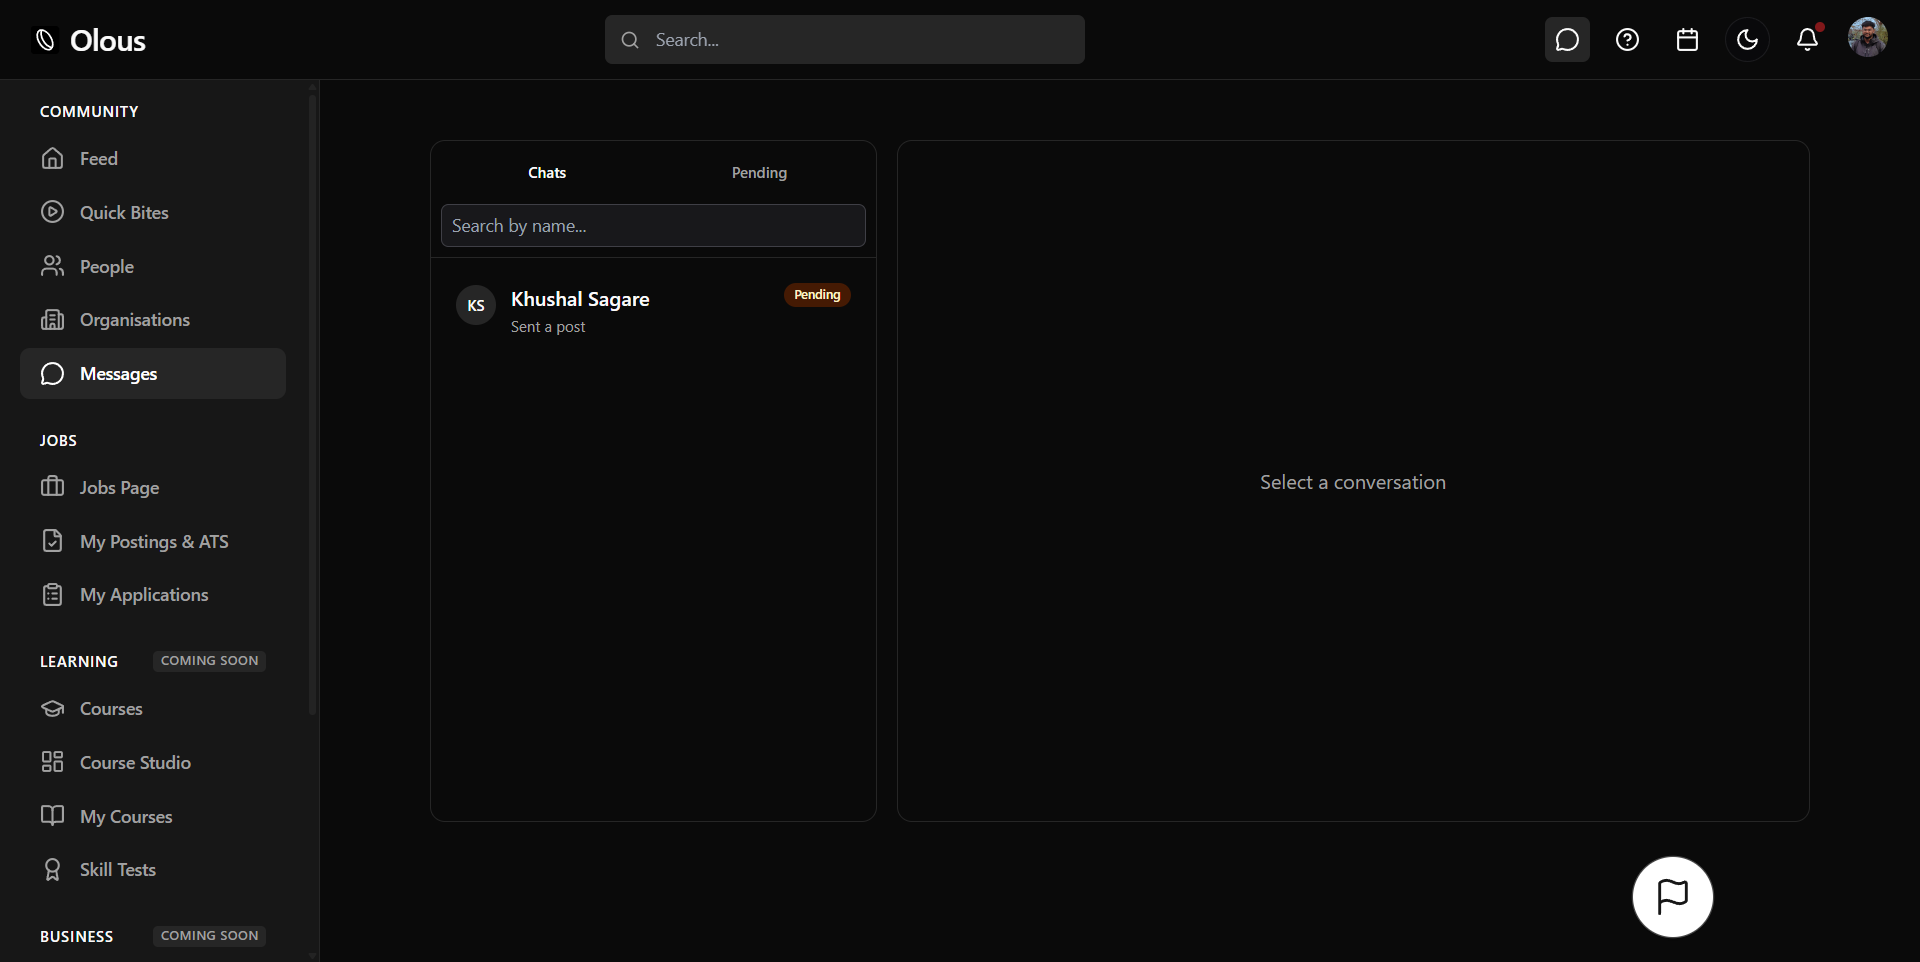The image size is (1920, 962).
Task: Click the Jobs Page briefcase icon
Action: (53, 487)
